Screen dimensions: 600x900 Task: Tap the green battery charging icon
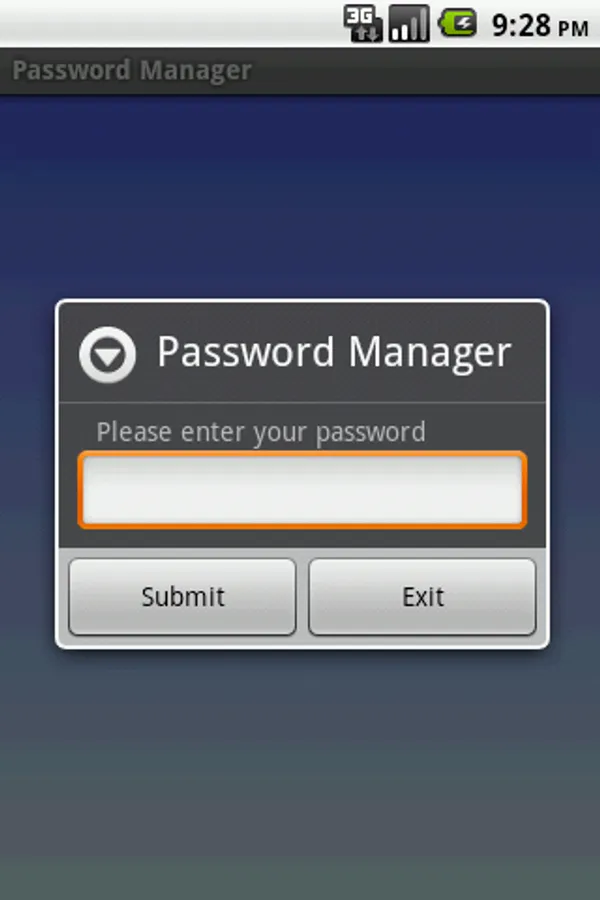click(458, 24)
